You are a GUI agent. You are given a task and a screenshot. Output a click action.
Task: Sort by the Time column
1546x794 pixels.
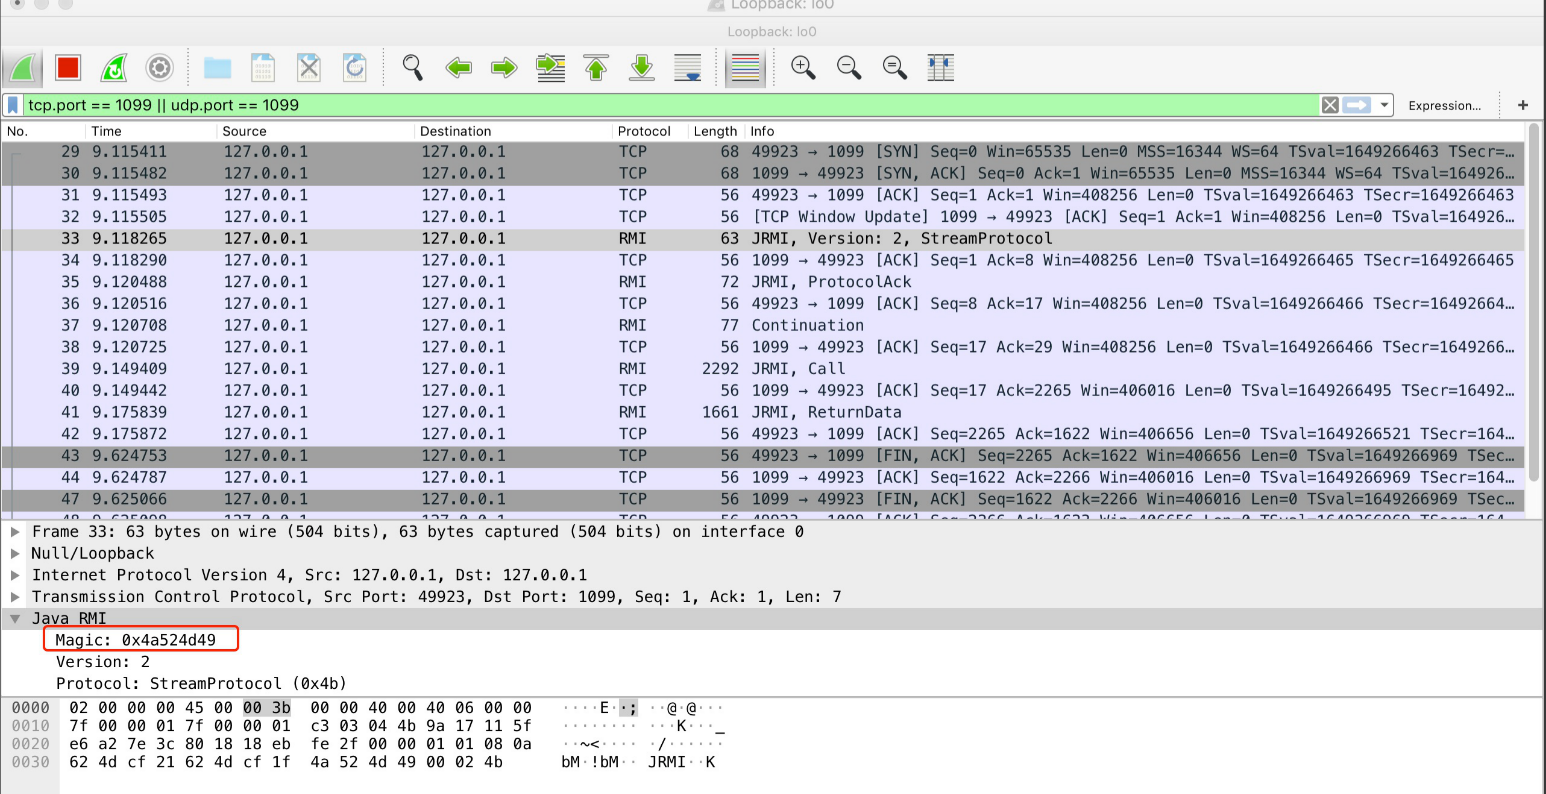[x=150, y=131]
